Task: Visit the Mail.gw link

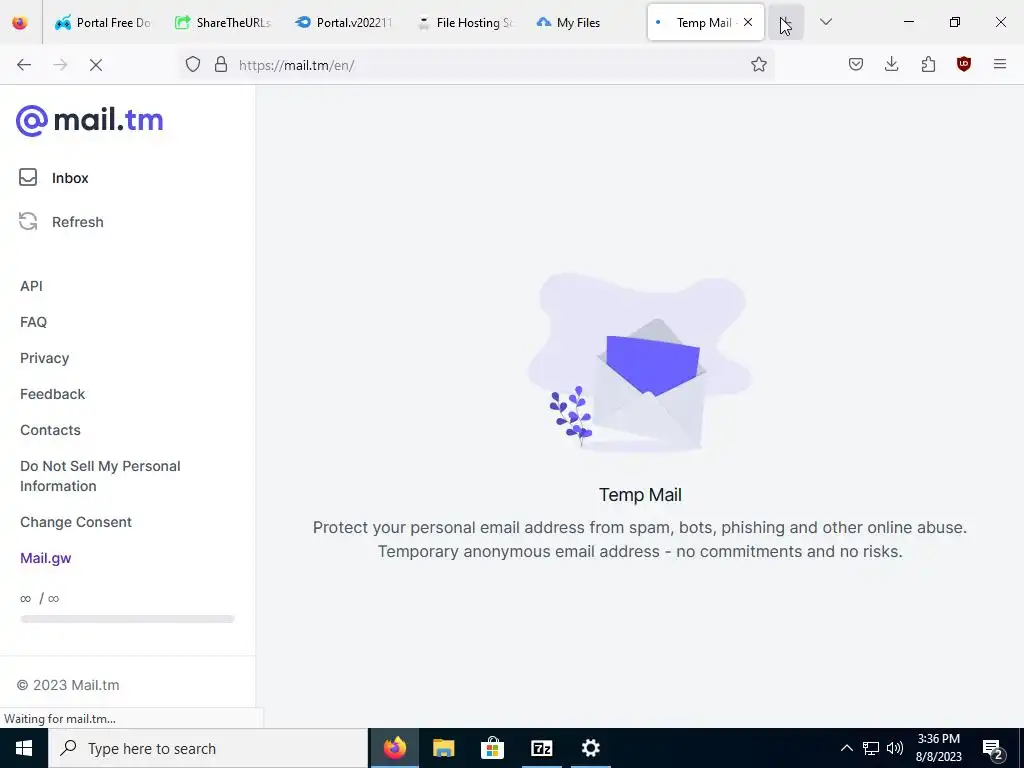Action: pos(46,558)
